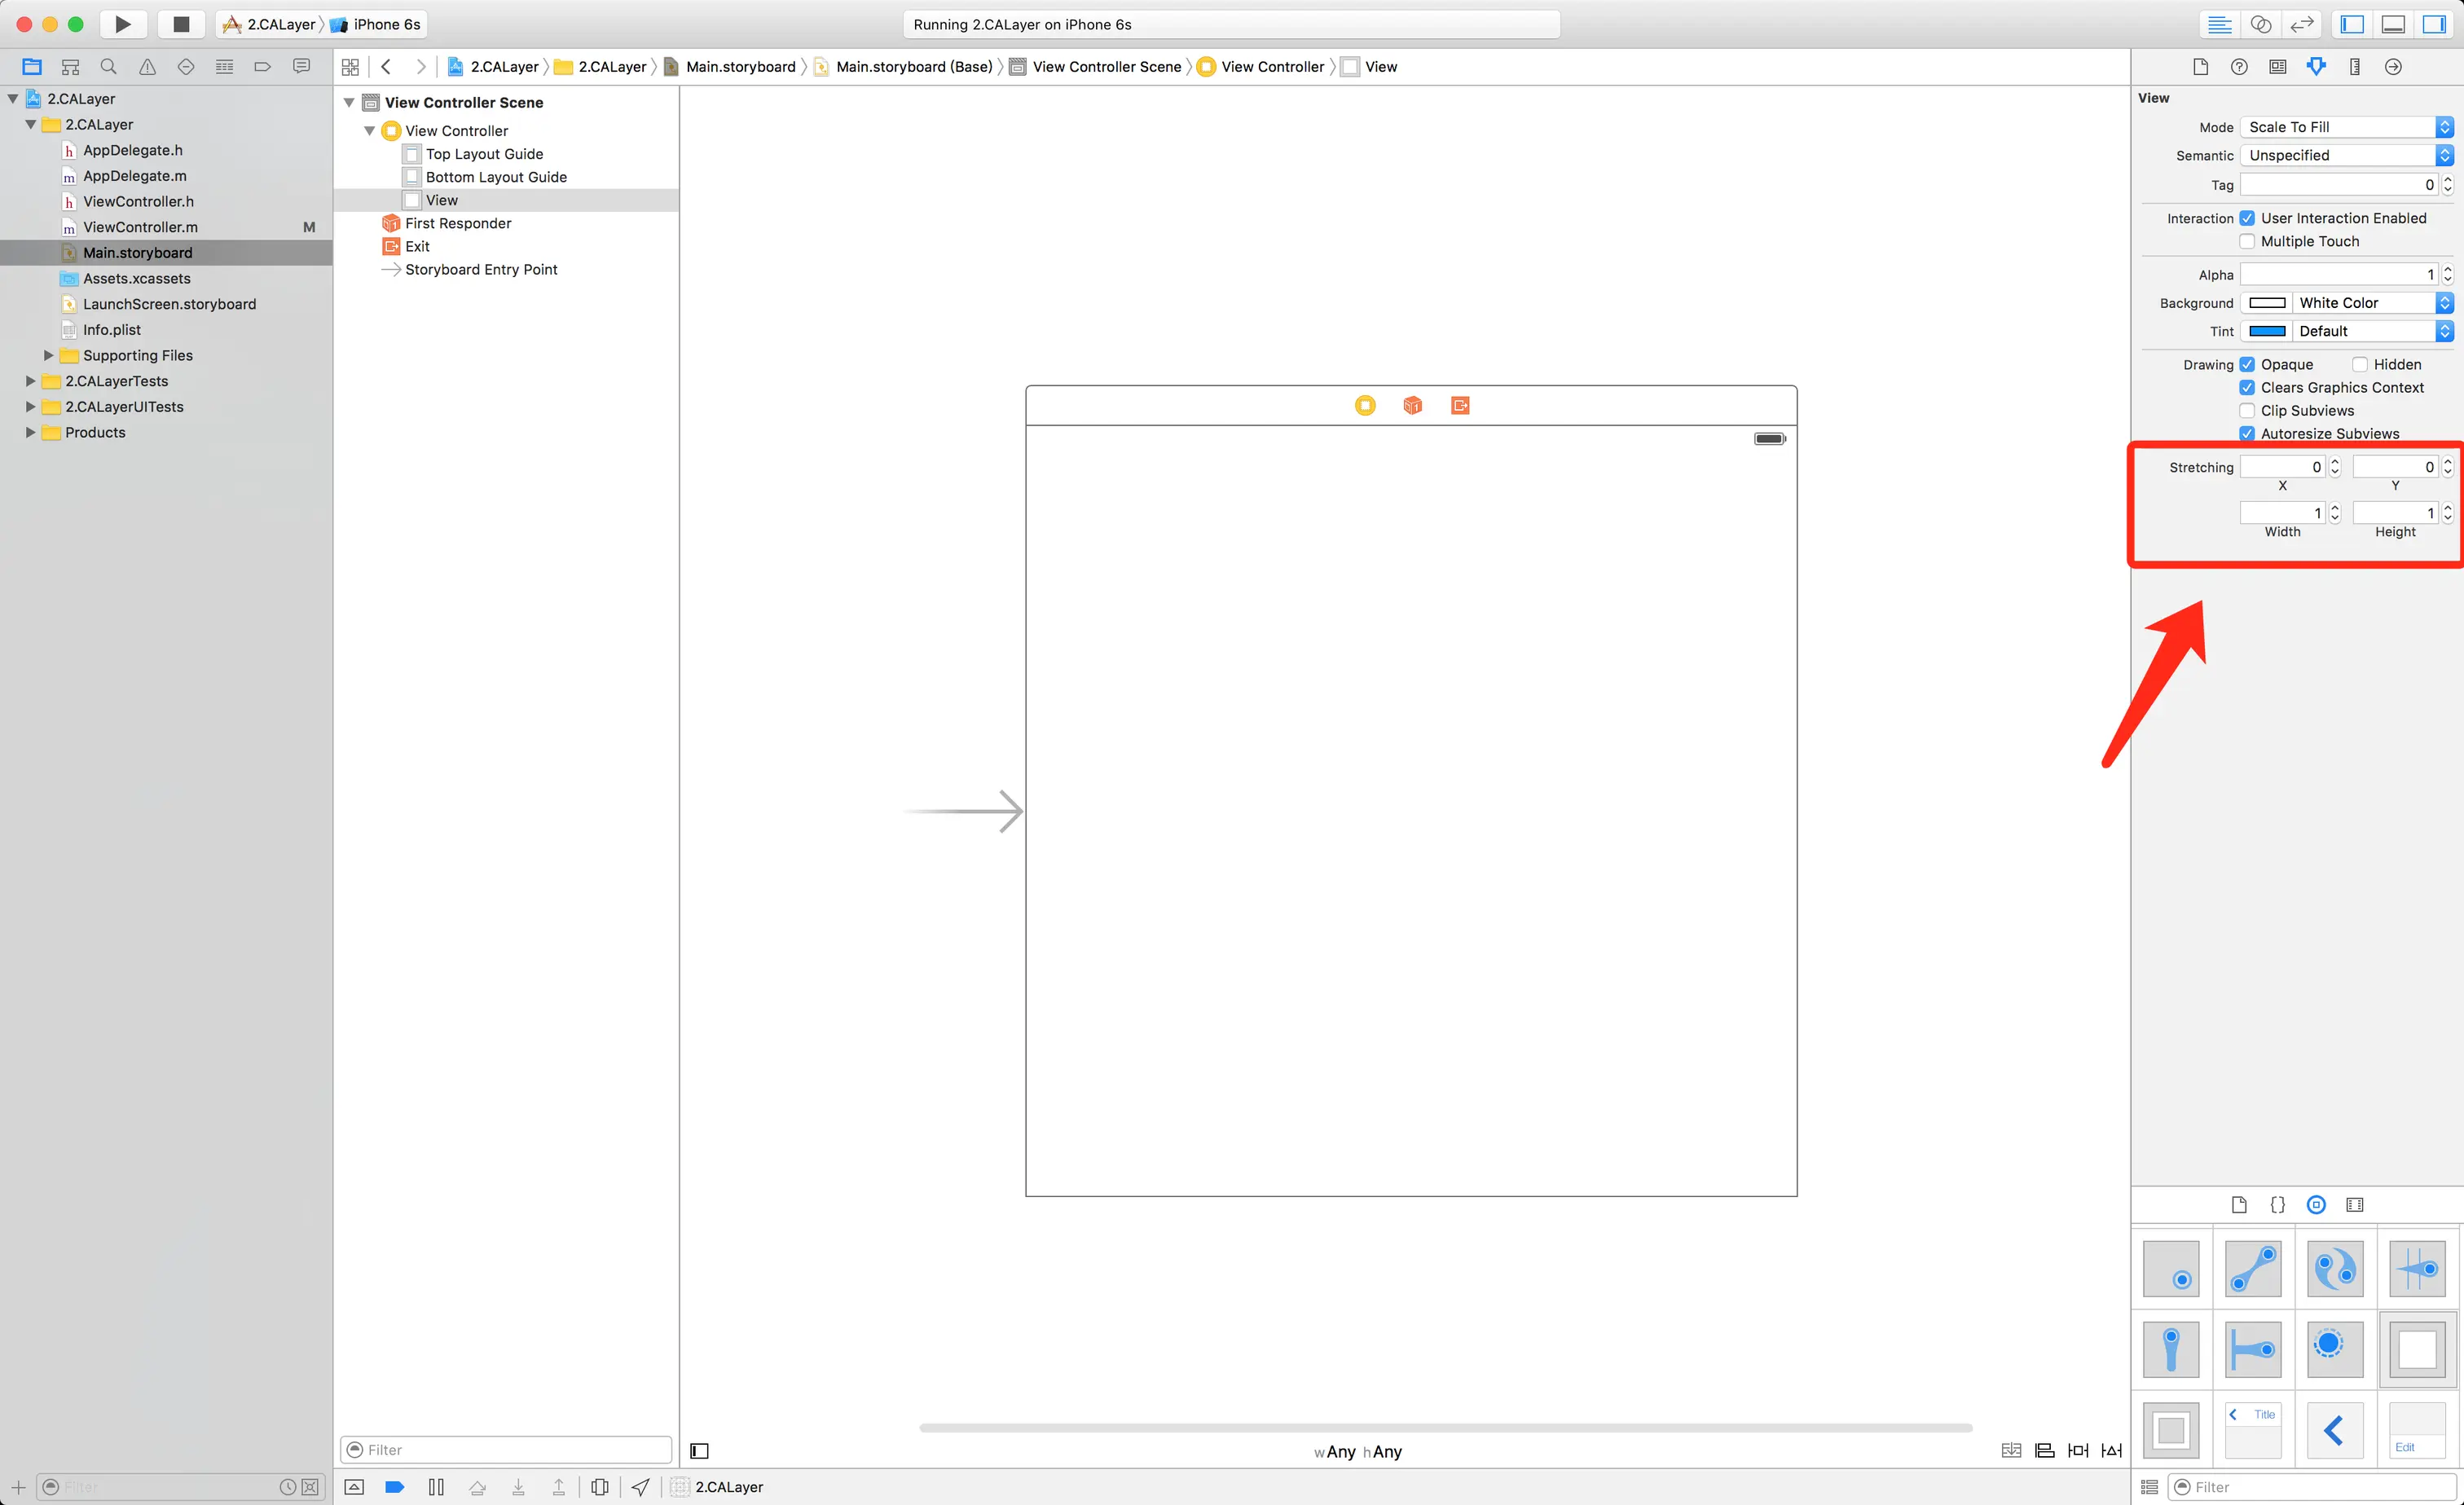Toggle document outline visibility button
Screen dimensions: 2464x1505
(x=700, y=1451)
